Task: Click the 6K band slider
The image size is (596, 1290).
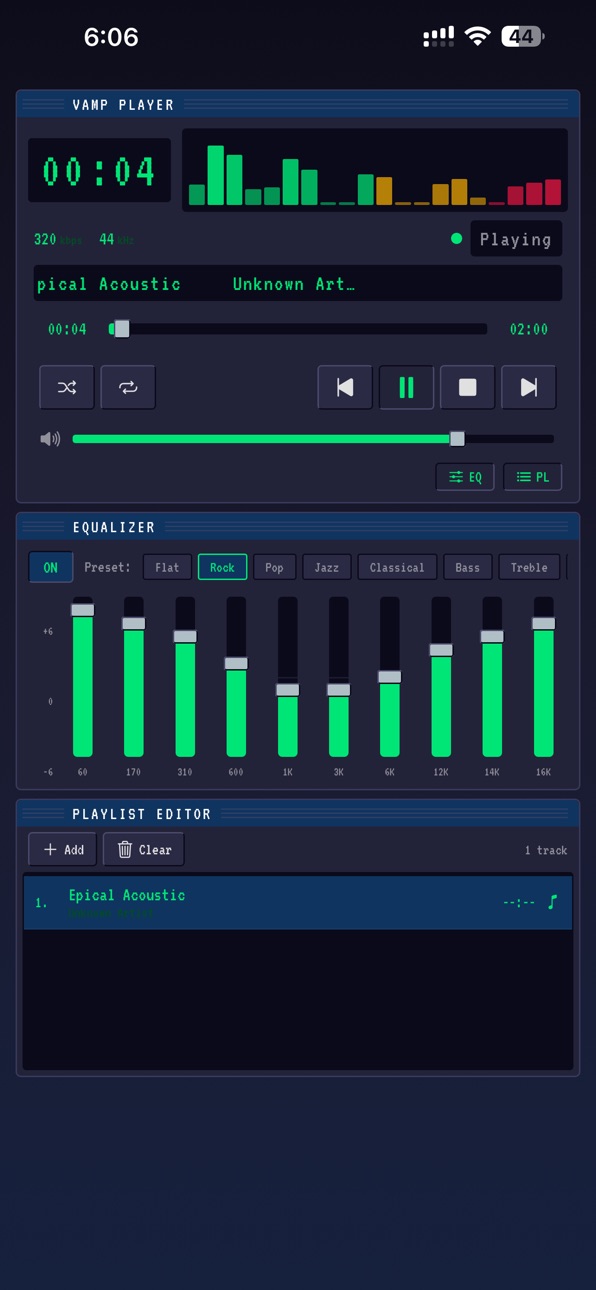Action: [x=389, y=677]
